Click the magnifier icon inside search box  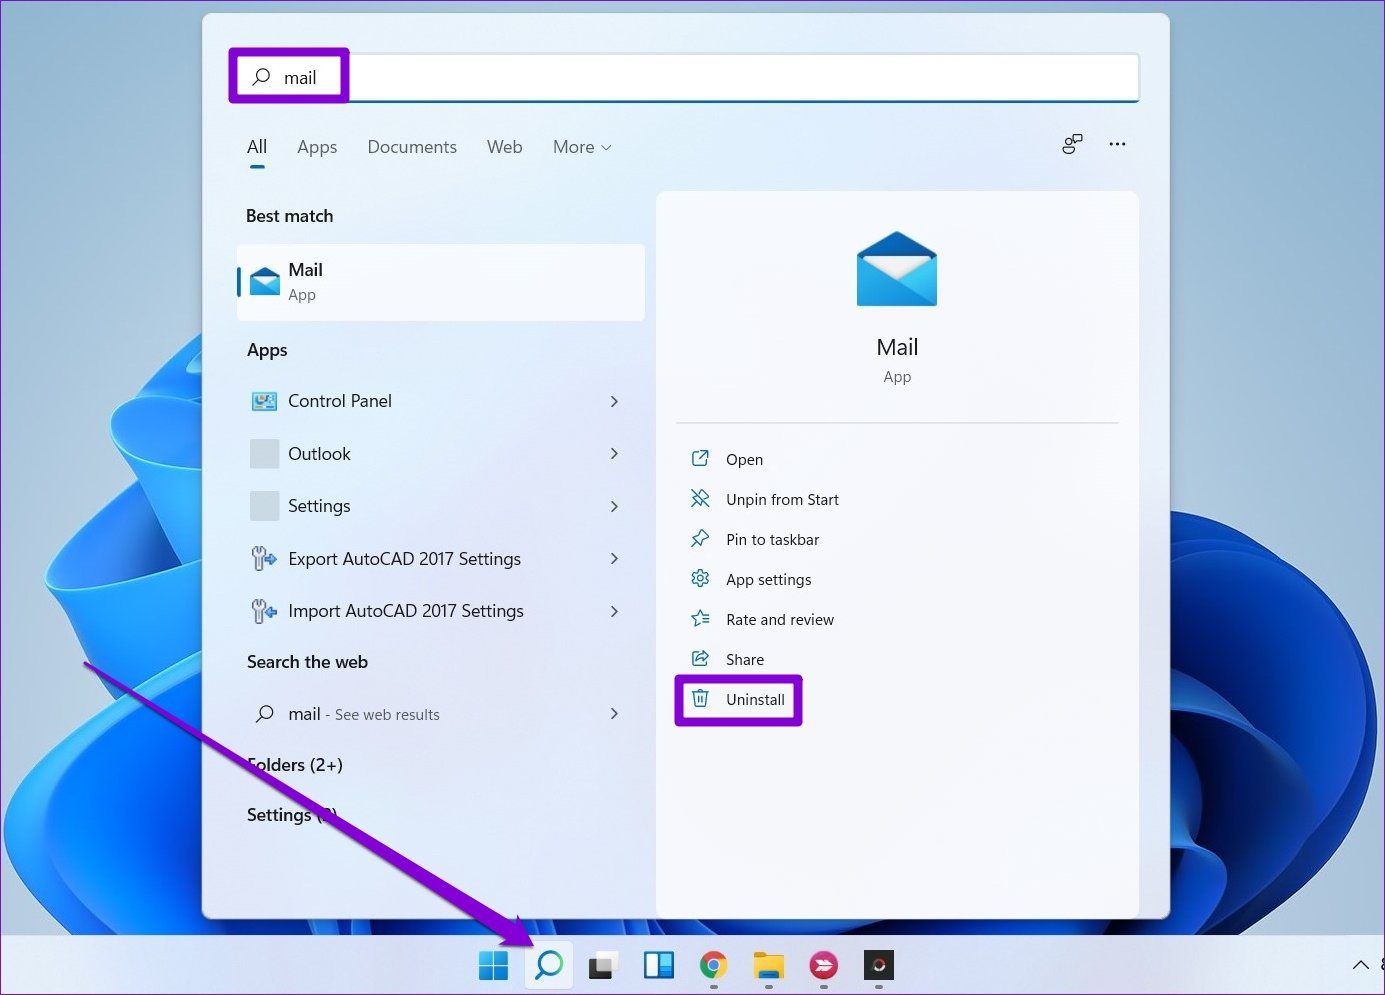[x=261, y=77]
